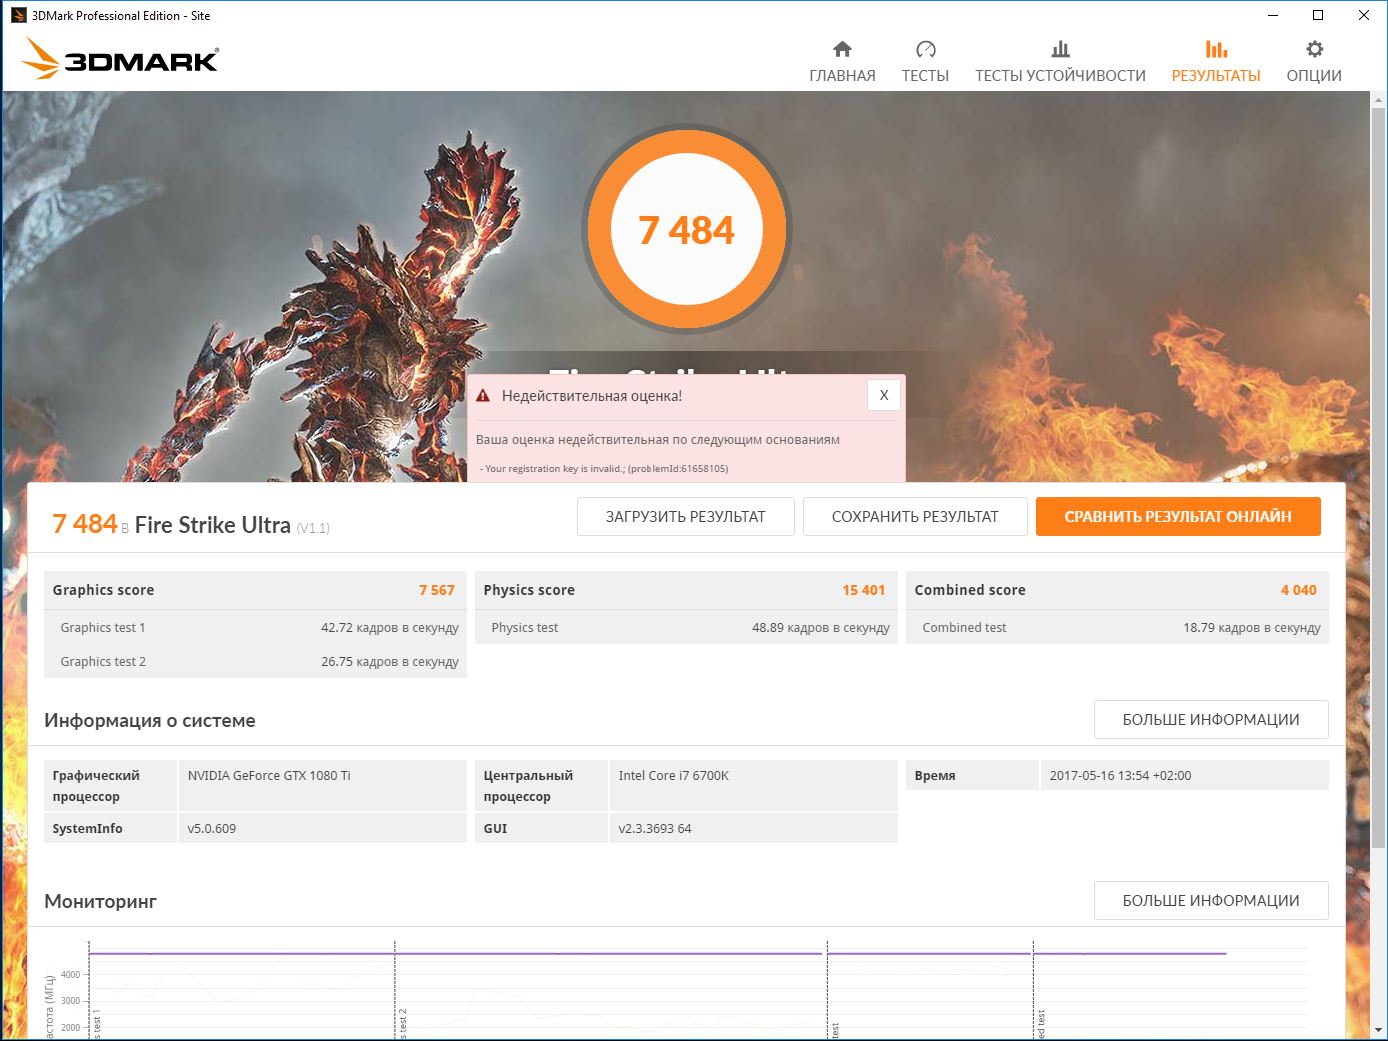Close the 3DMark window
The image size is (1388, 1041).
coord(1364,15)
